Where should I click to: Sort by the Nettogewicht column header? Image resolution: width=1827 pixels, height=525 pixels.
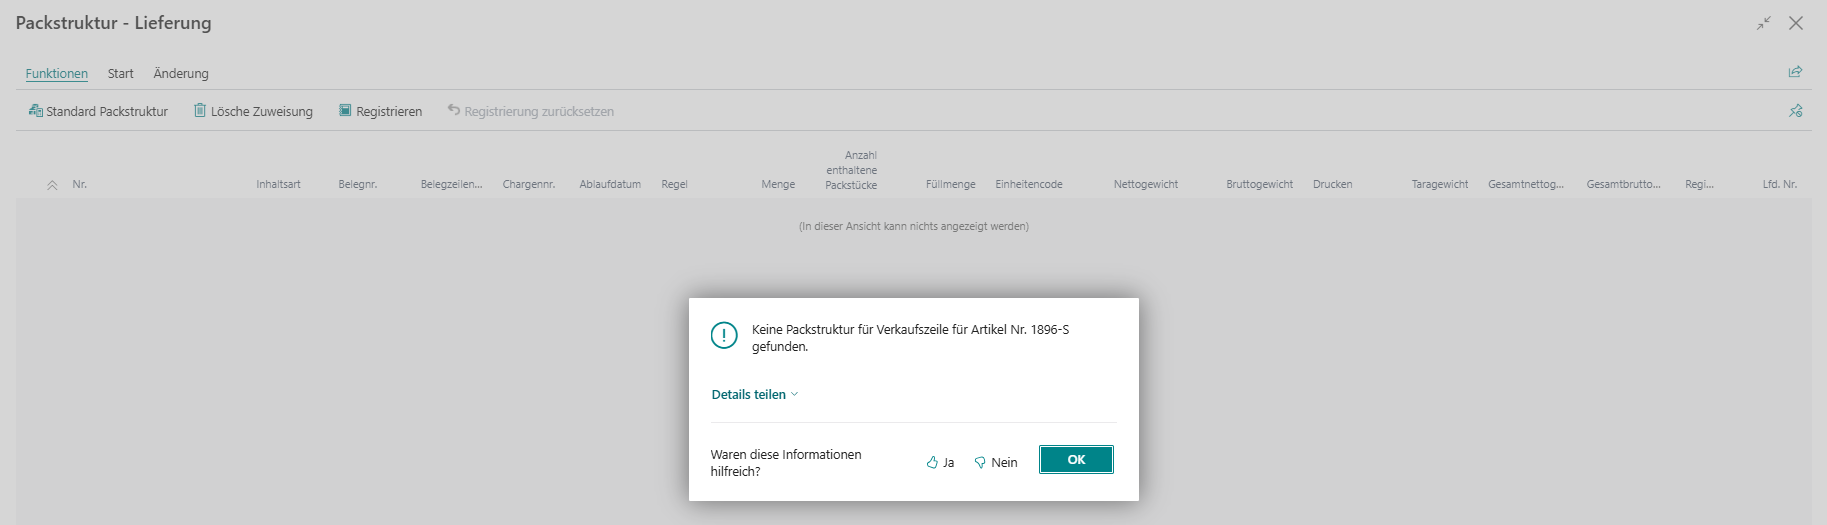click(1146, 184)
